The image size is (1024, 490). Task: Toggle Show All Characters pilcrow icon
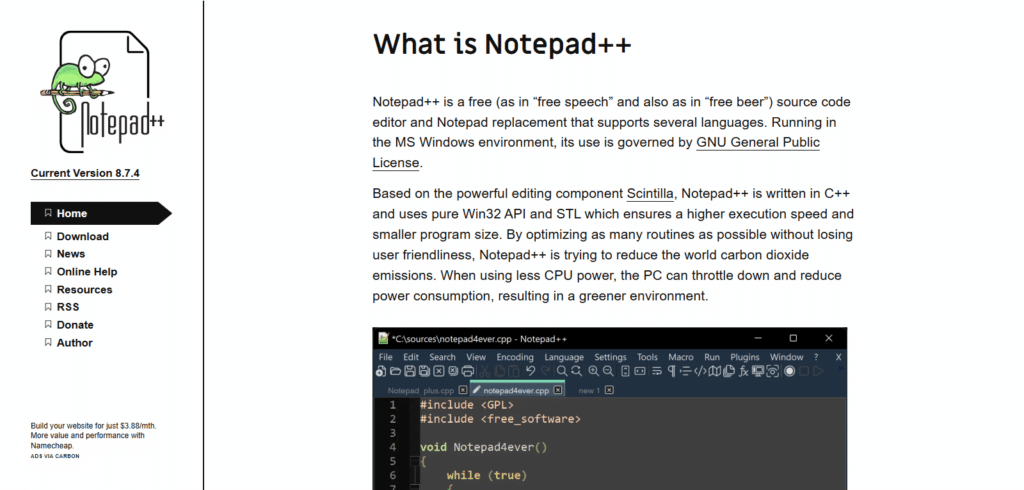tap(672, 371)
